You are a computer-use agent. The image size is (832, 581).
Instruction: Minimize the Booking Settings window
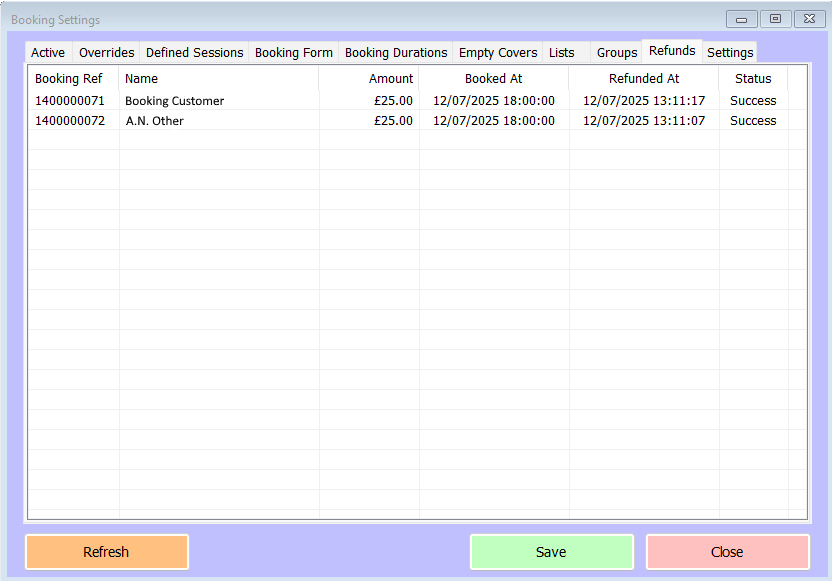click(x=741, y=19)
